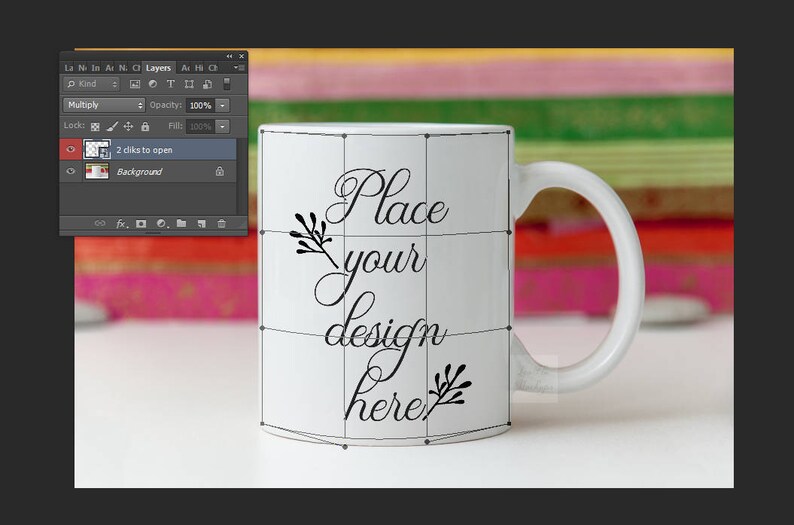794x525 pixels.
Task: Lock layer position with the move icon
Action: point(129,126)
